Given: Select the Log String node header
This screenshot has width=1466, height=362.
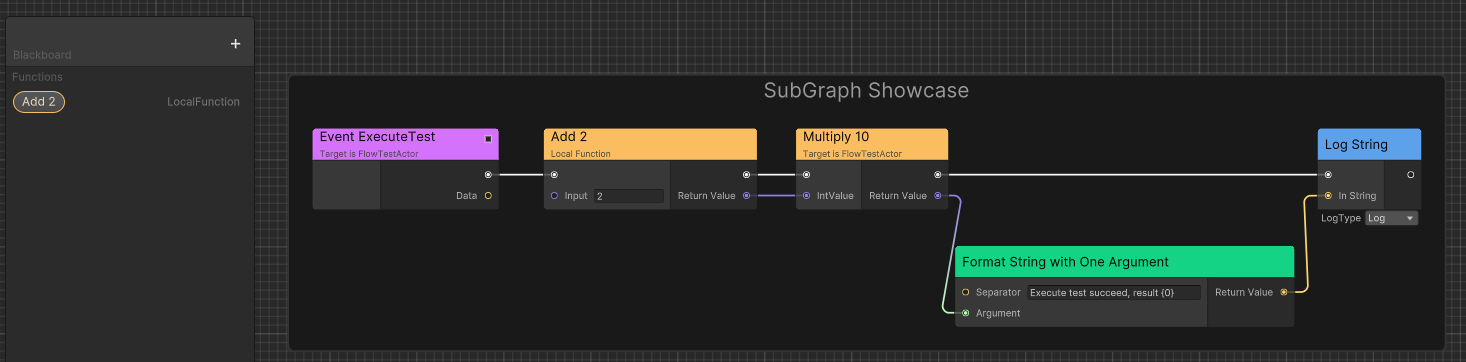Looking at the screenshot, I should coord(1369,144).
